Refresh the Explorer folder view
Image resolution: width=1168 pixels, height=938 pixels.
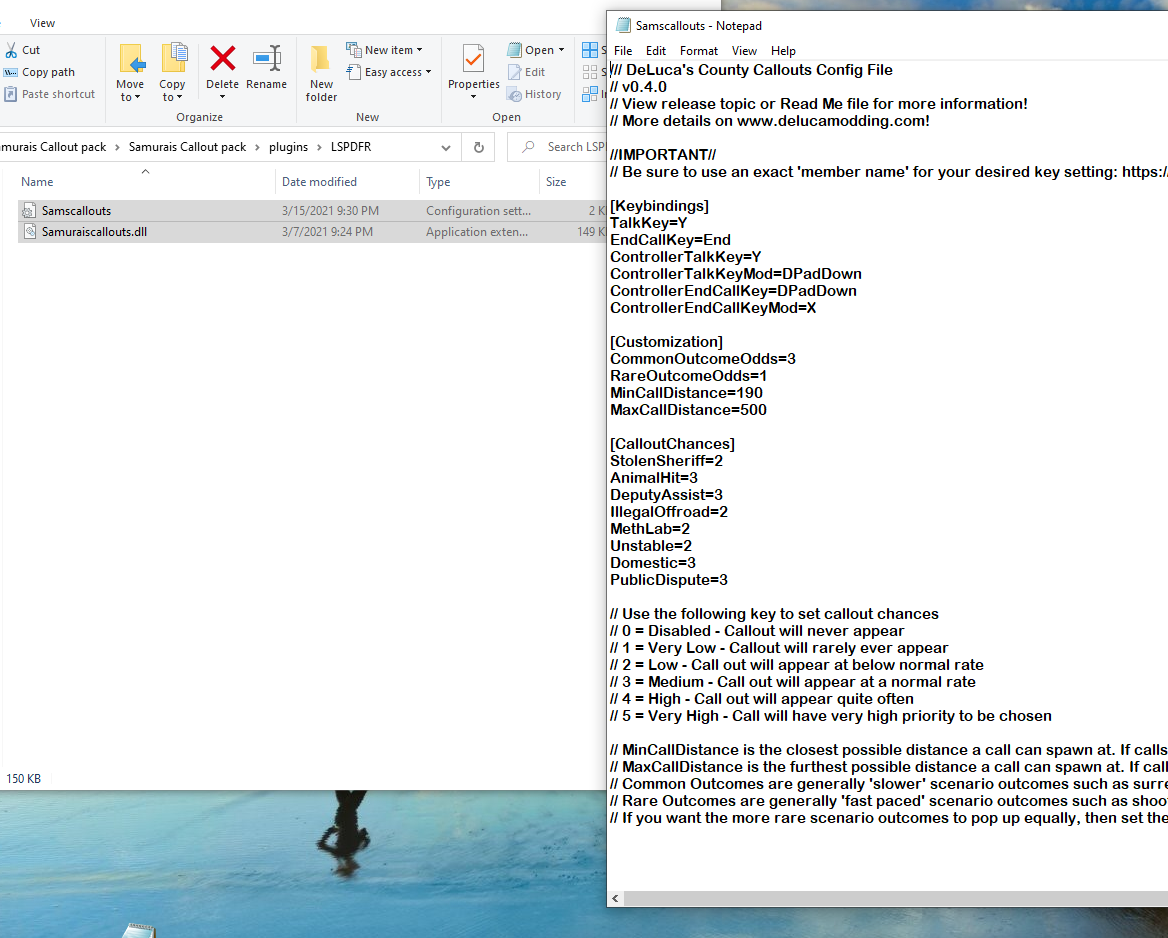[479, 148]
